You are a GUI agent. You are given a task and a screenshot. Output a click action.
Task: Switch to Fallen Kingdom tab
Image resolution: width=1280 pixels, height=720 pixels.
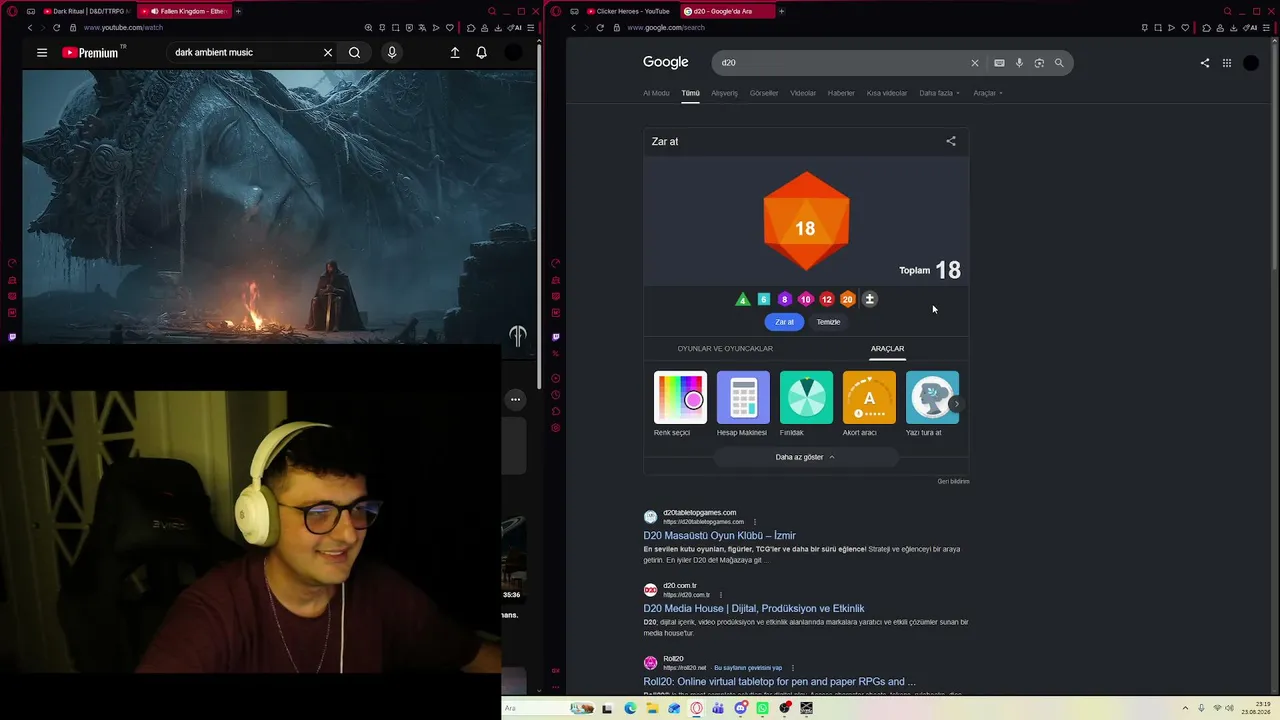click(183, 11)
